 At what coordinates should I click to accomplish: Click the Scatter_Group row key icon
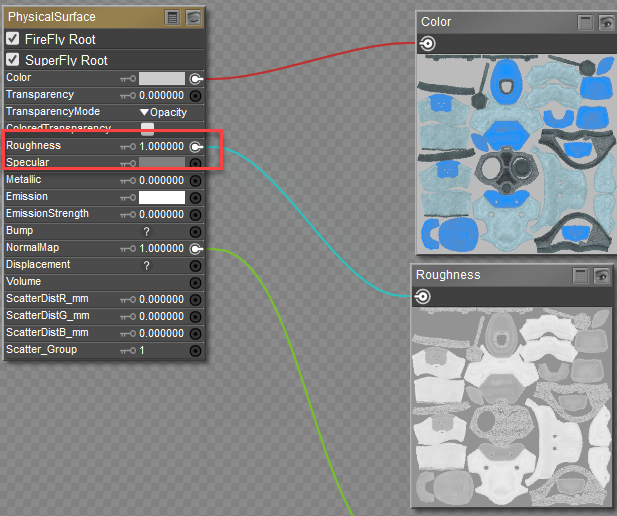[x=128, y=351]
